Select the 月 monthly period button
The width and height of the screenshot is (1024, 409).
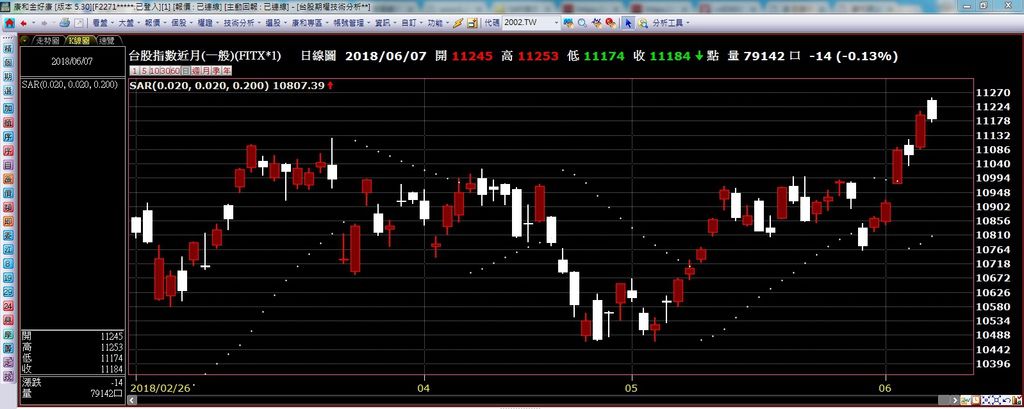pyautogui.click(x=206, y=70)
